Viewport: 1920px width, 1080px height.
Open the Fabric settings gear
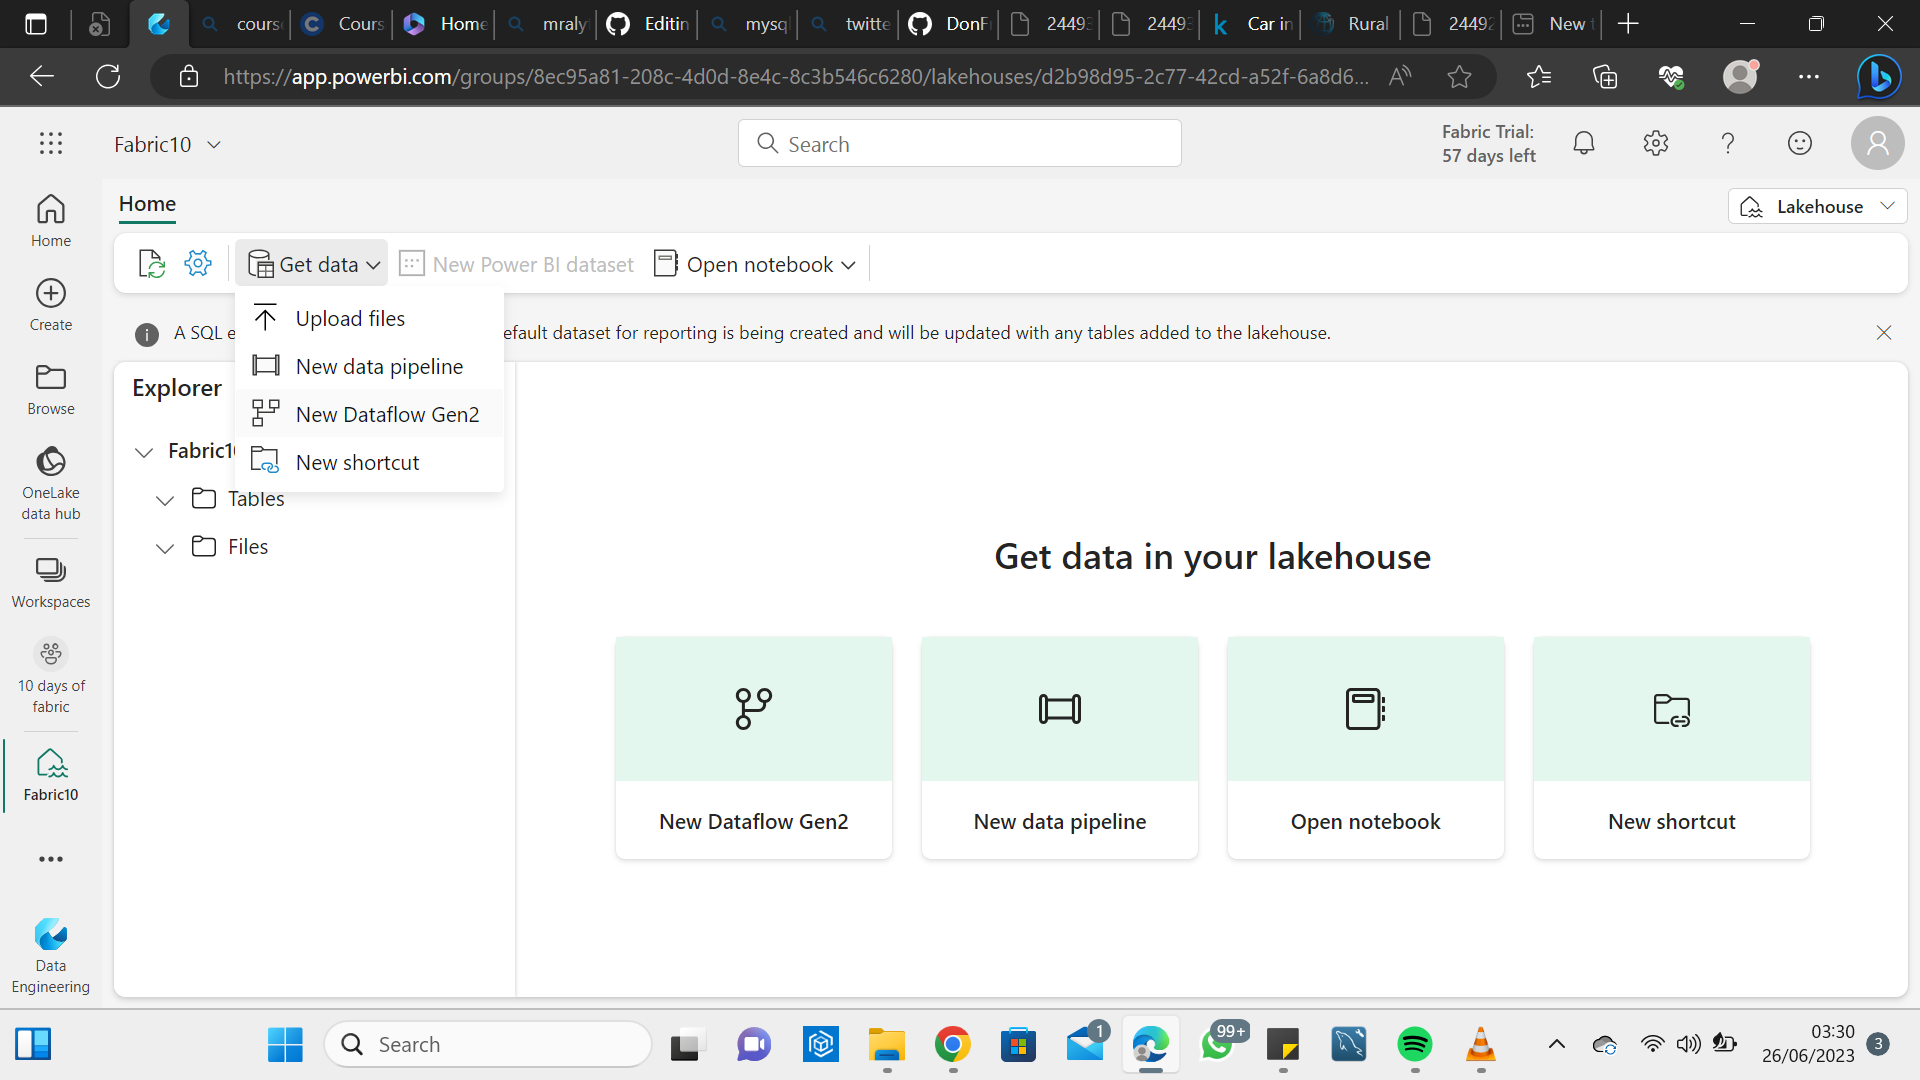(1656, 143)
